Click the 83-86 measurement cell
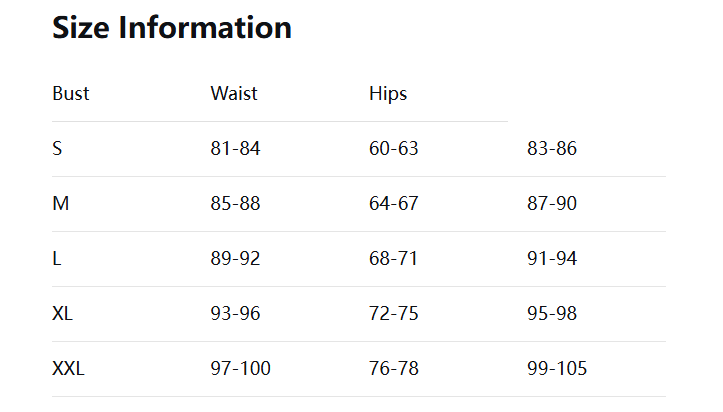The width and height of the screenshot is (723, 412). tap(552, 149)
